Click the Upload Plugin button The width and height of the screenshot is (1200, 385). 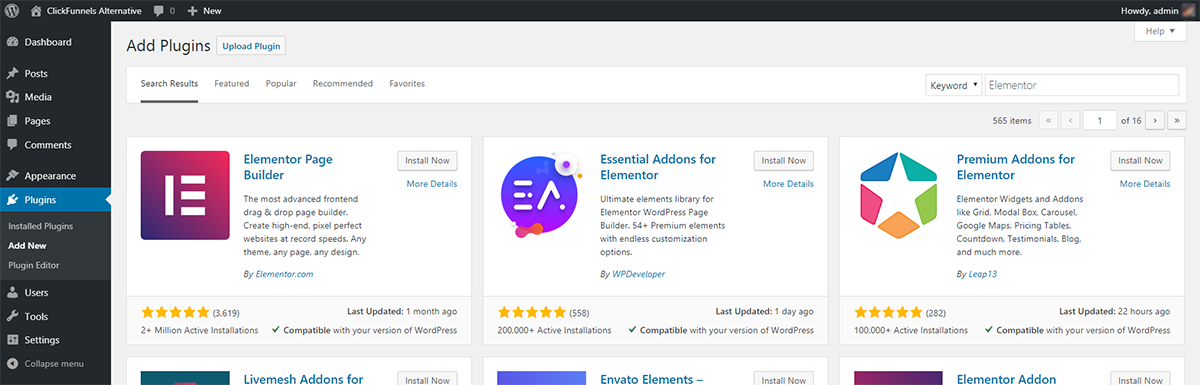click(252, 46)
